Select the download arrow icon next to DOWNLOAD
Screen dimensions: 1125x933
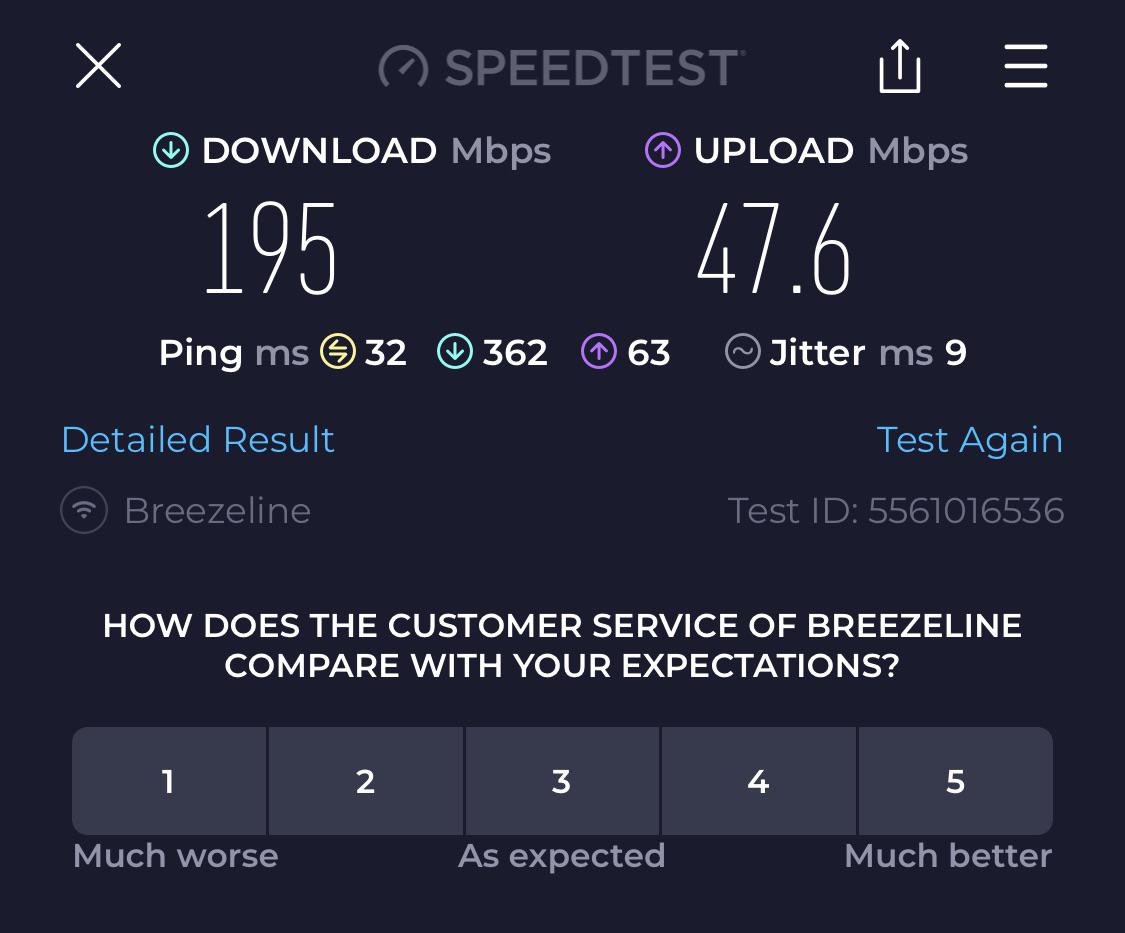coord(170,150)
